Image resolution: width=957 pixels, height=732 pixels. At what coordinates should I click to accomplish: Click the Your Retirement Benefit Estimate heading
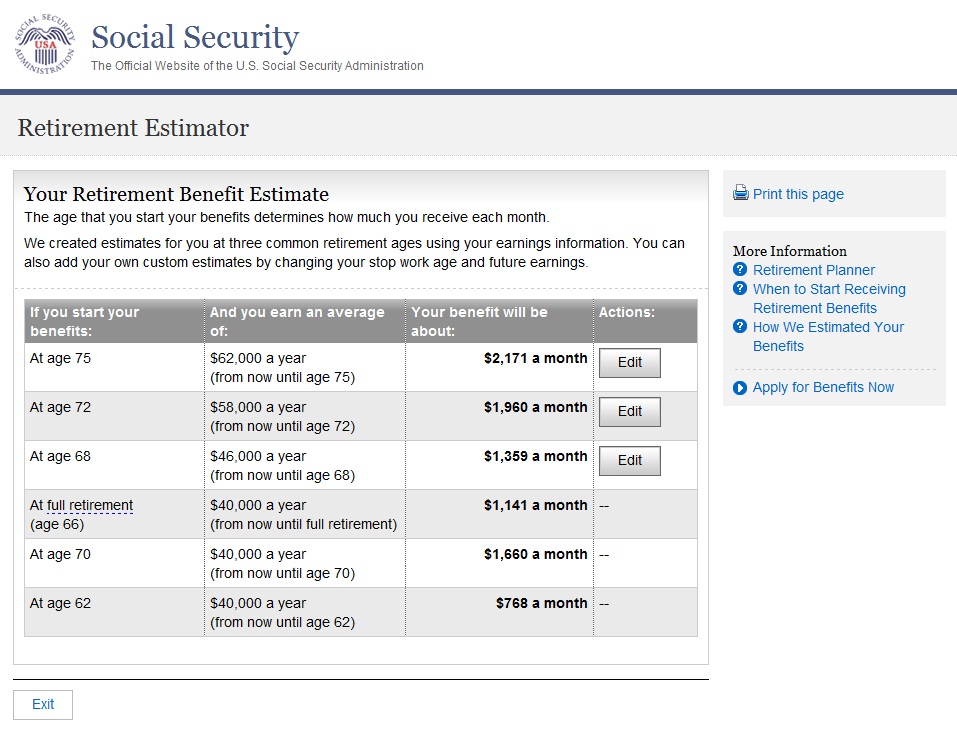(176, 194)
